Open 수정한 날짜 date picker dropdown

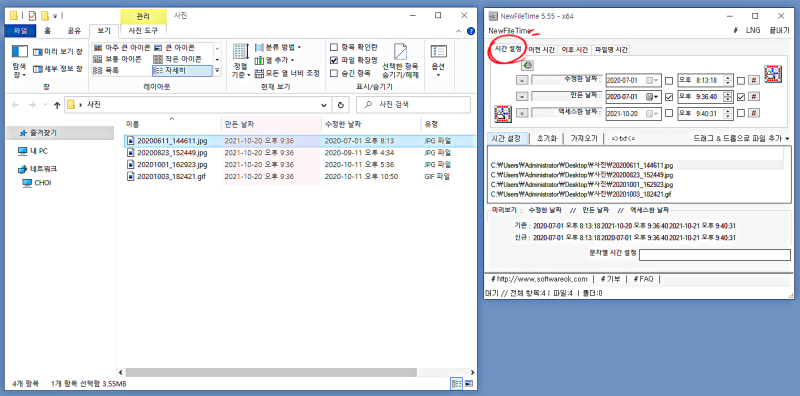[x=653, y=81]
